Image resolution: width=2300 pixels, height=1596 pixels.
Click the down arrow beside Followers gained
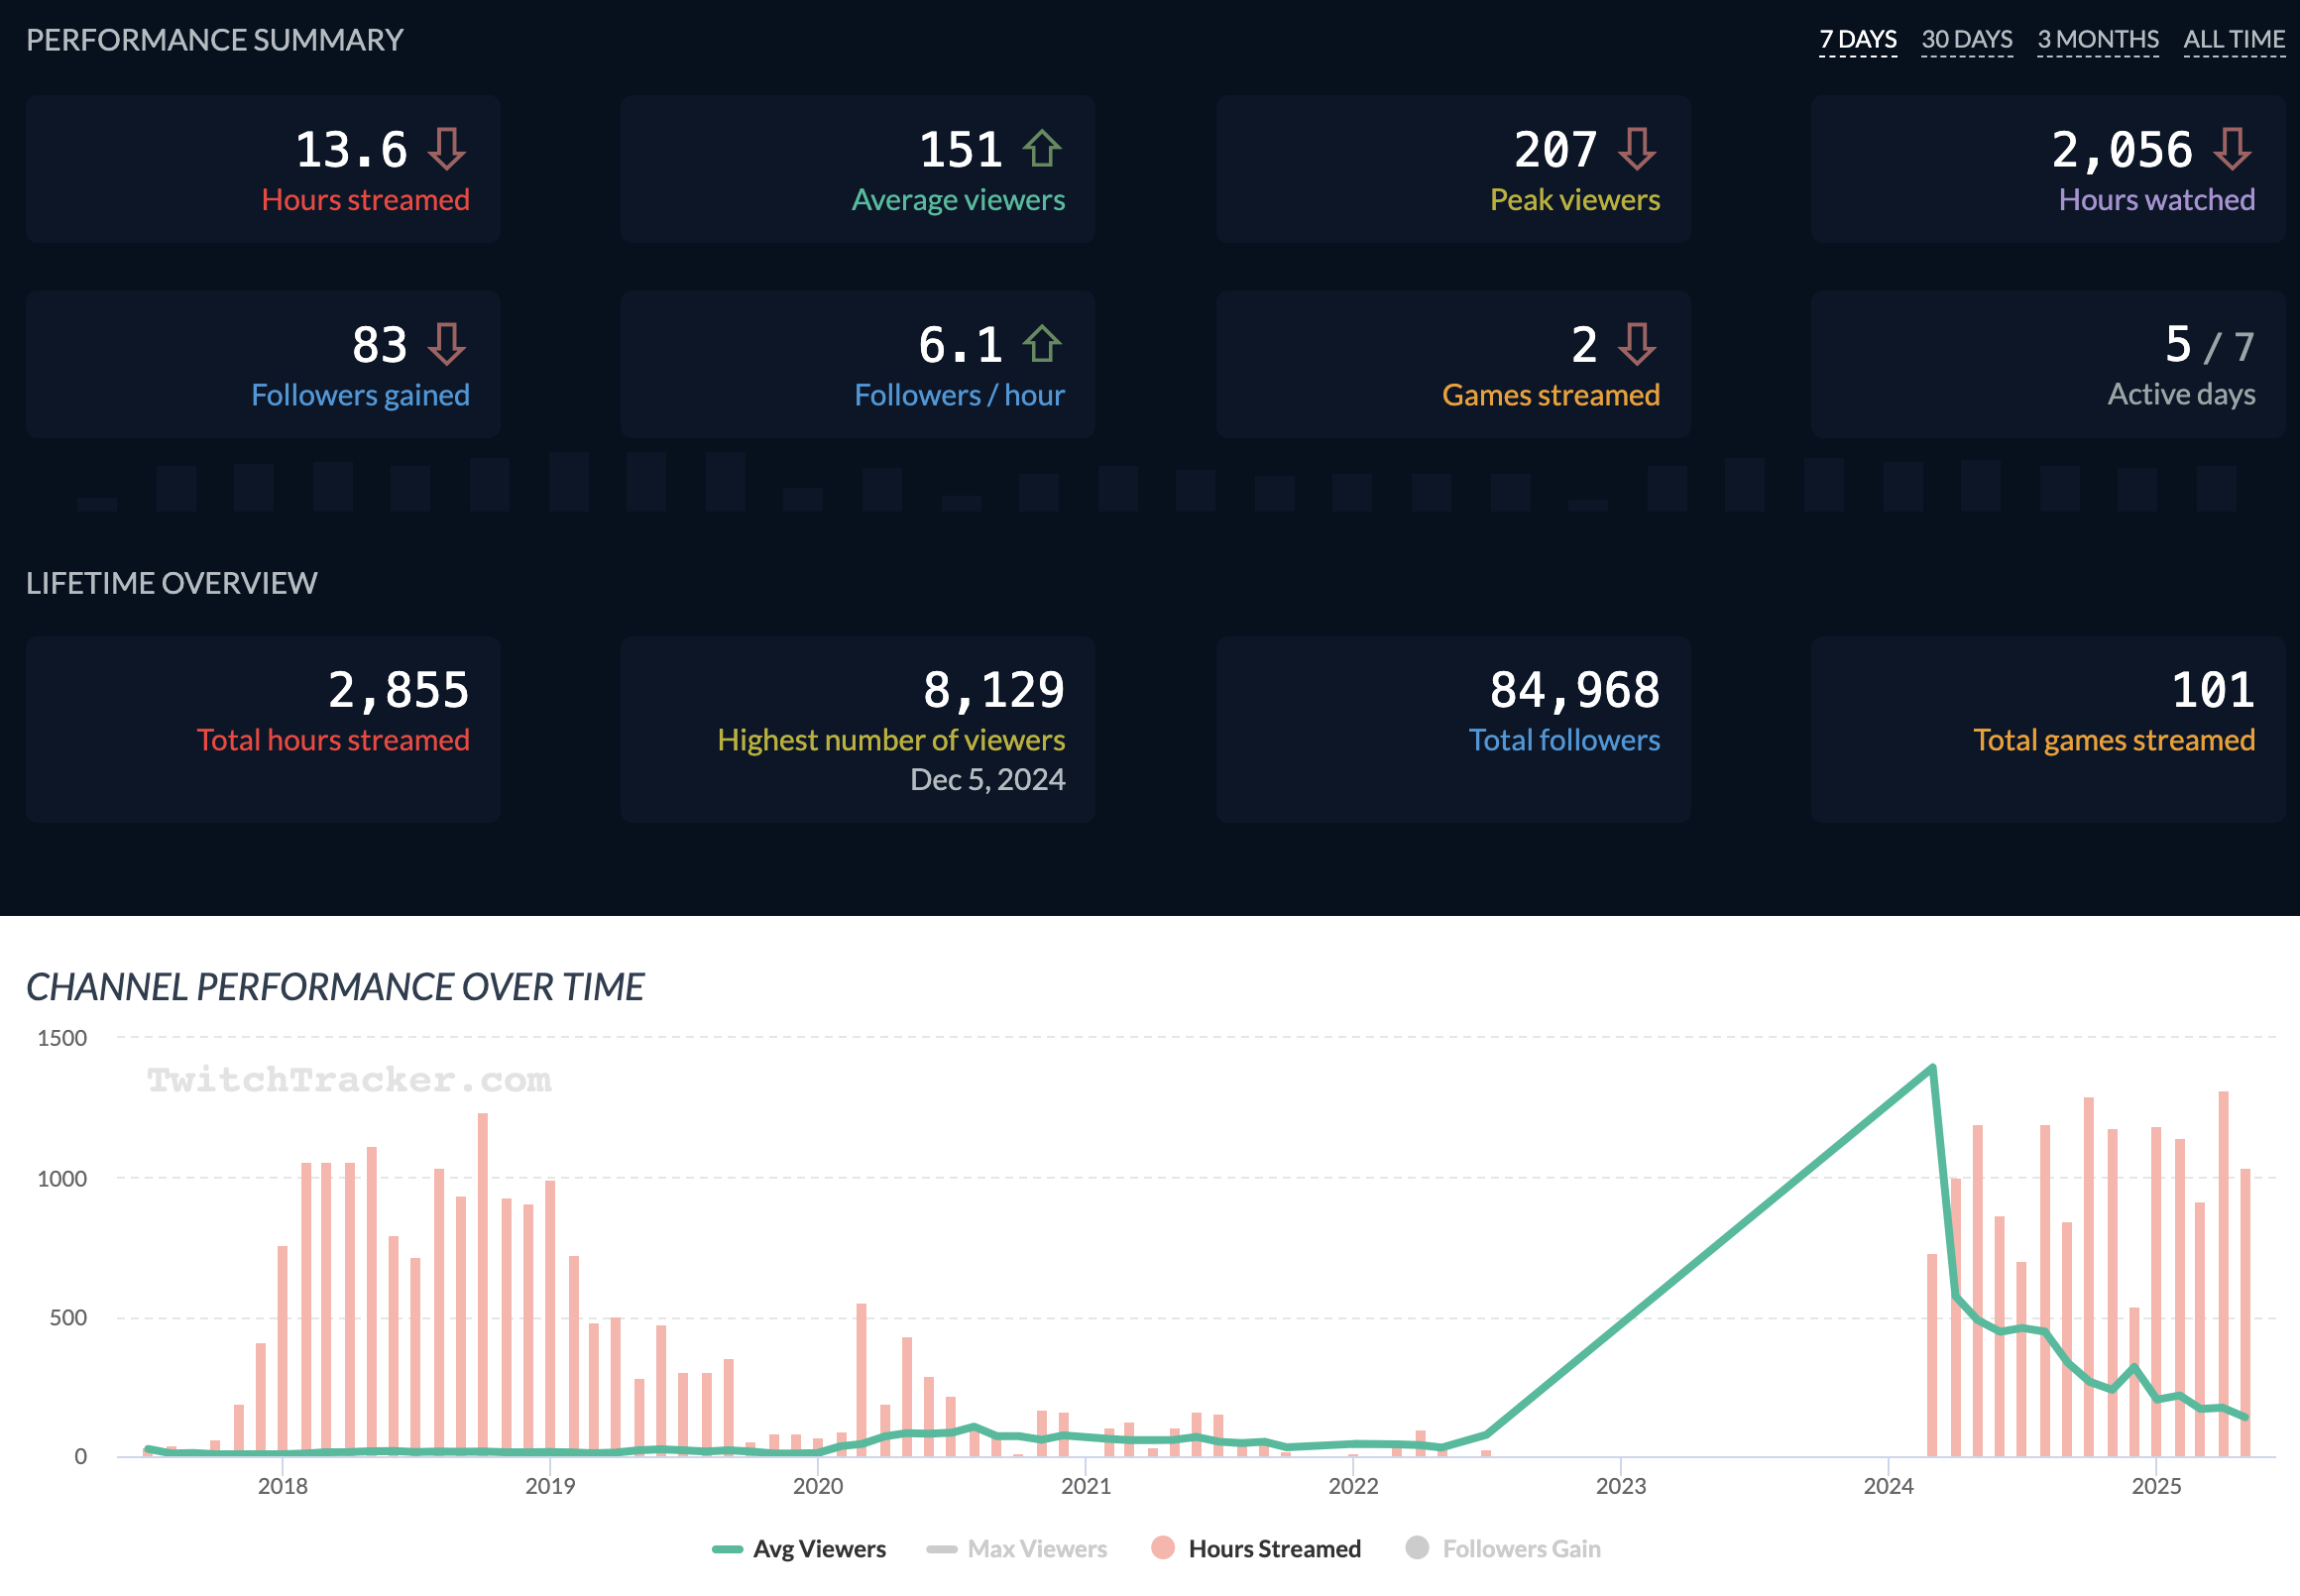click(x=446, y=344)
